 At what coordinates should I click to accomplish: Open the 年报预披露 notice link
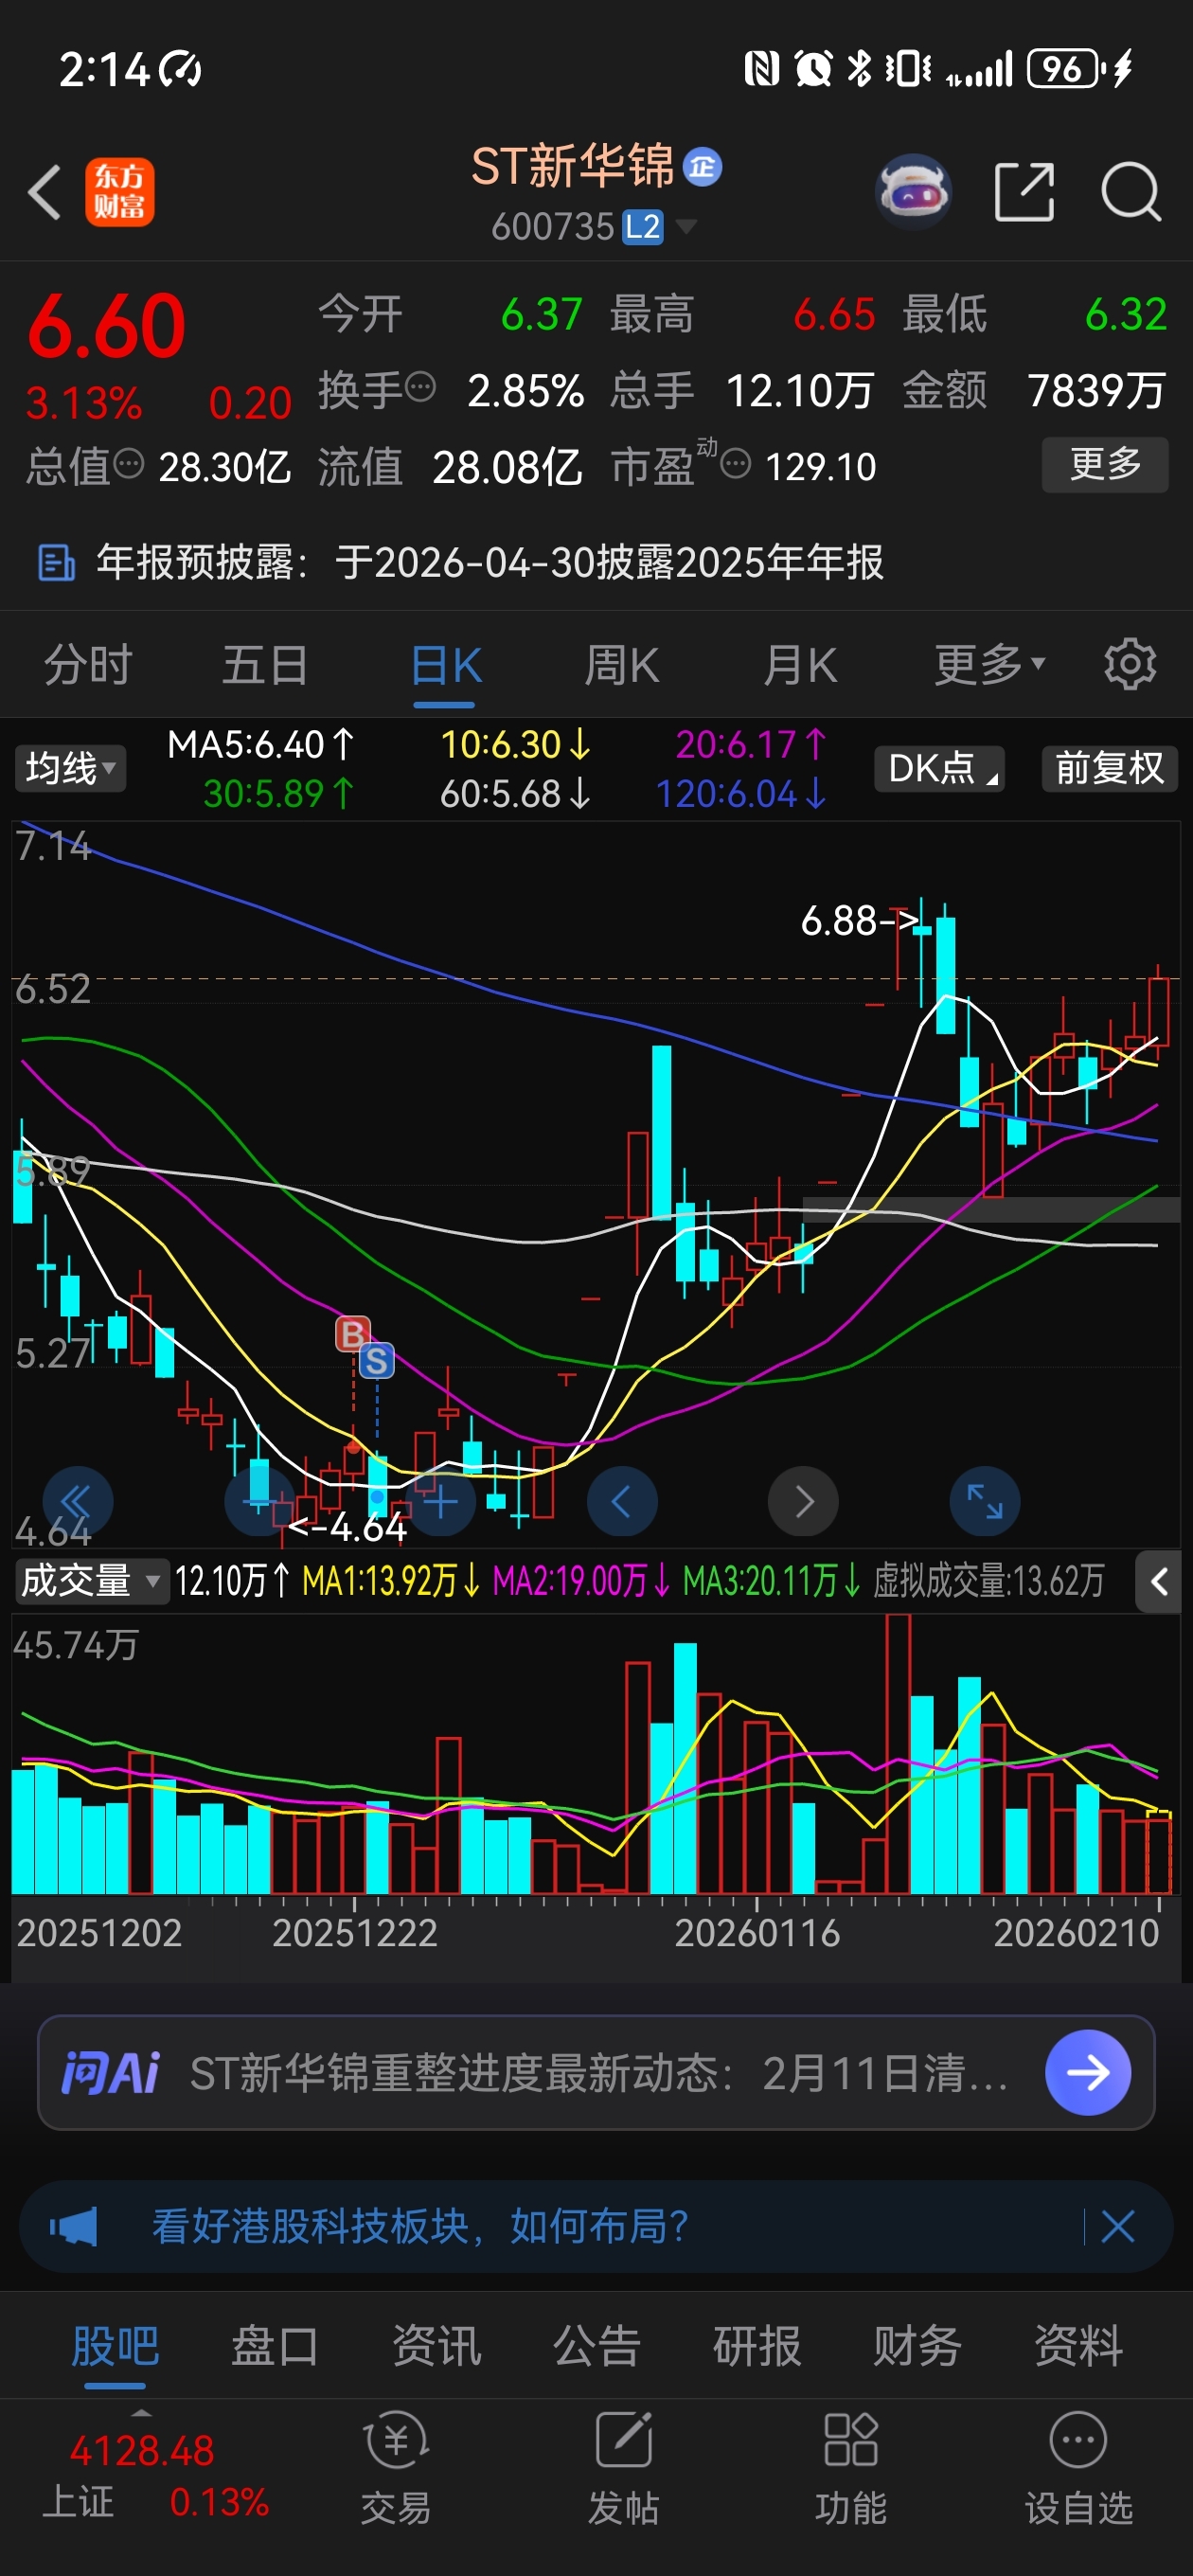click(490, 563)
